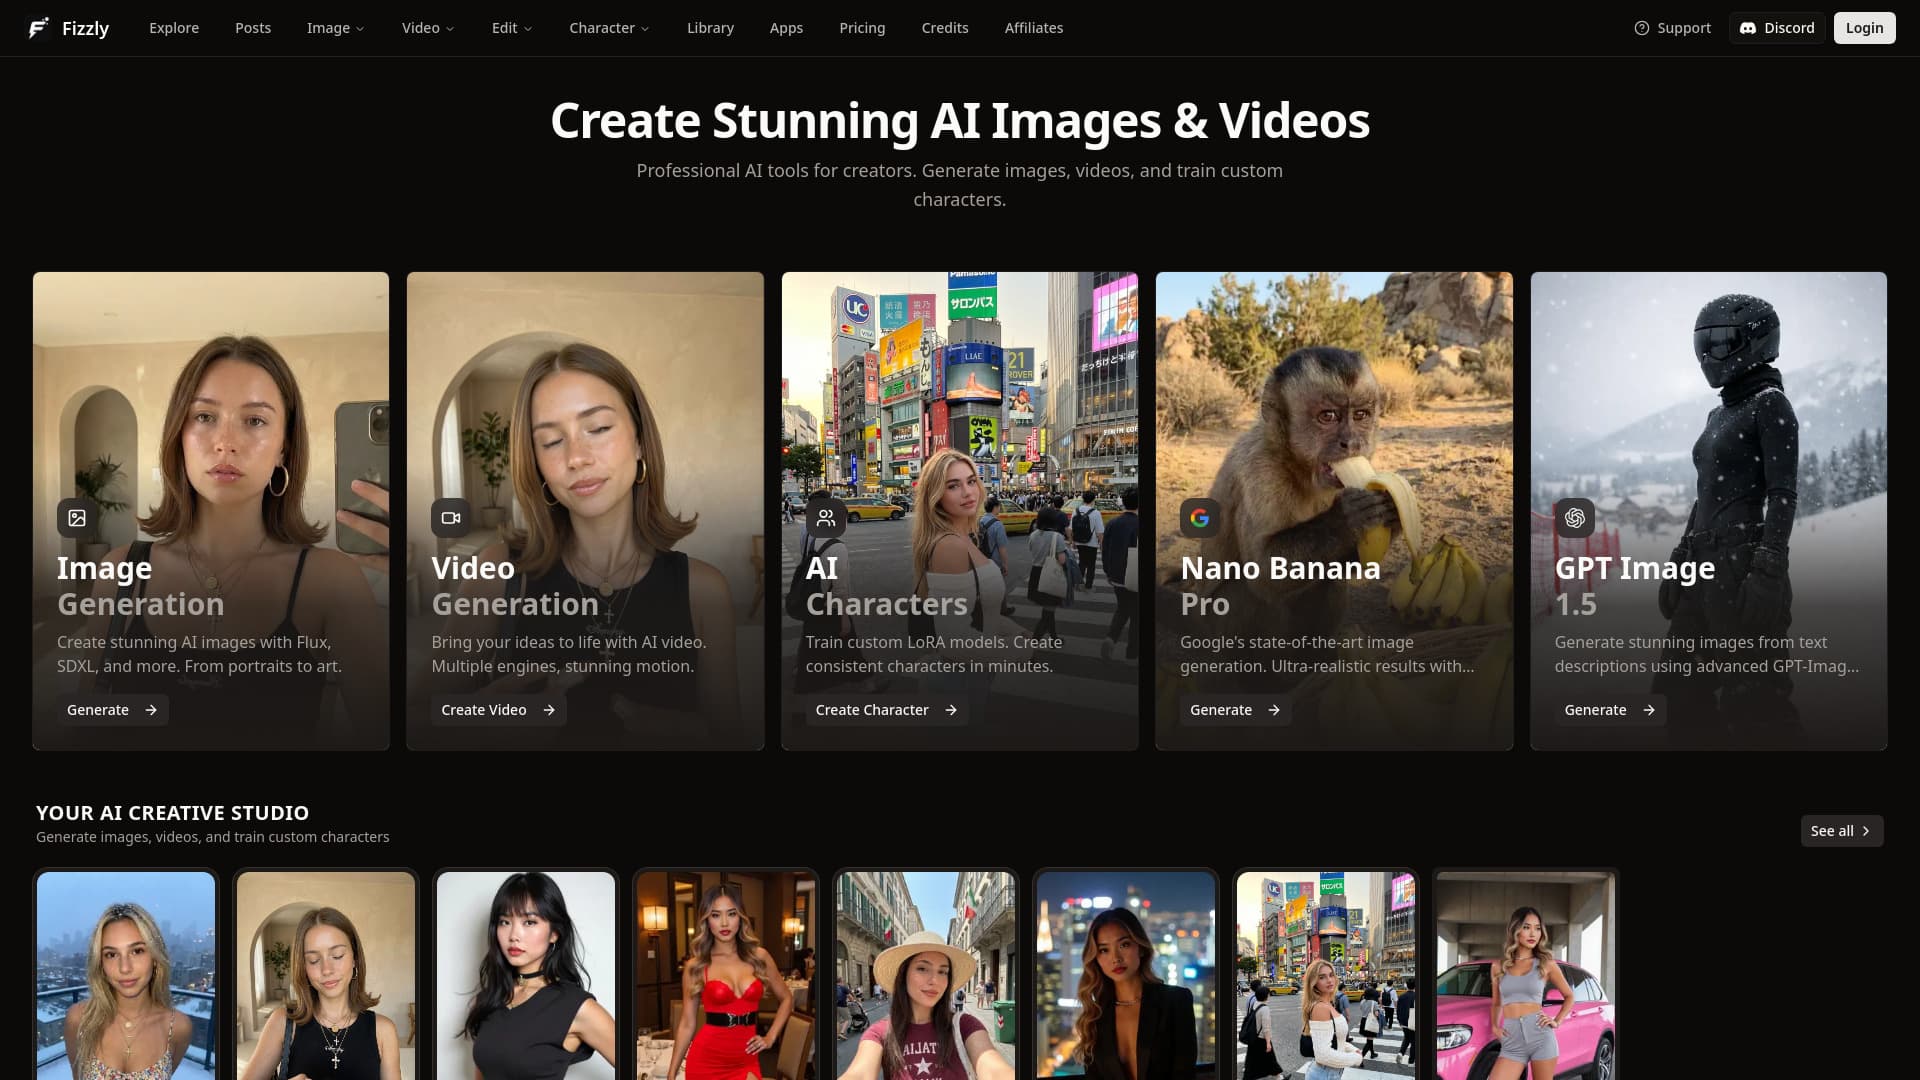Open the Pricing menu item
Image resolution: width=1920 pixels, height=1080 pixels.
click(x=862, y=28)
